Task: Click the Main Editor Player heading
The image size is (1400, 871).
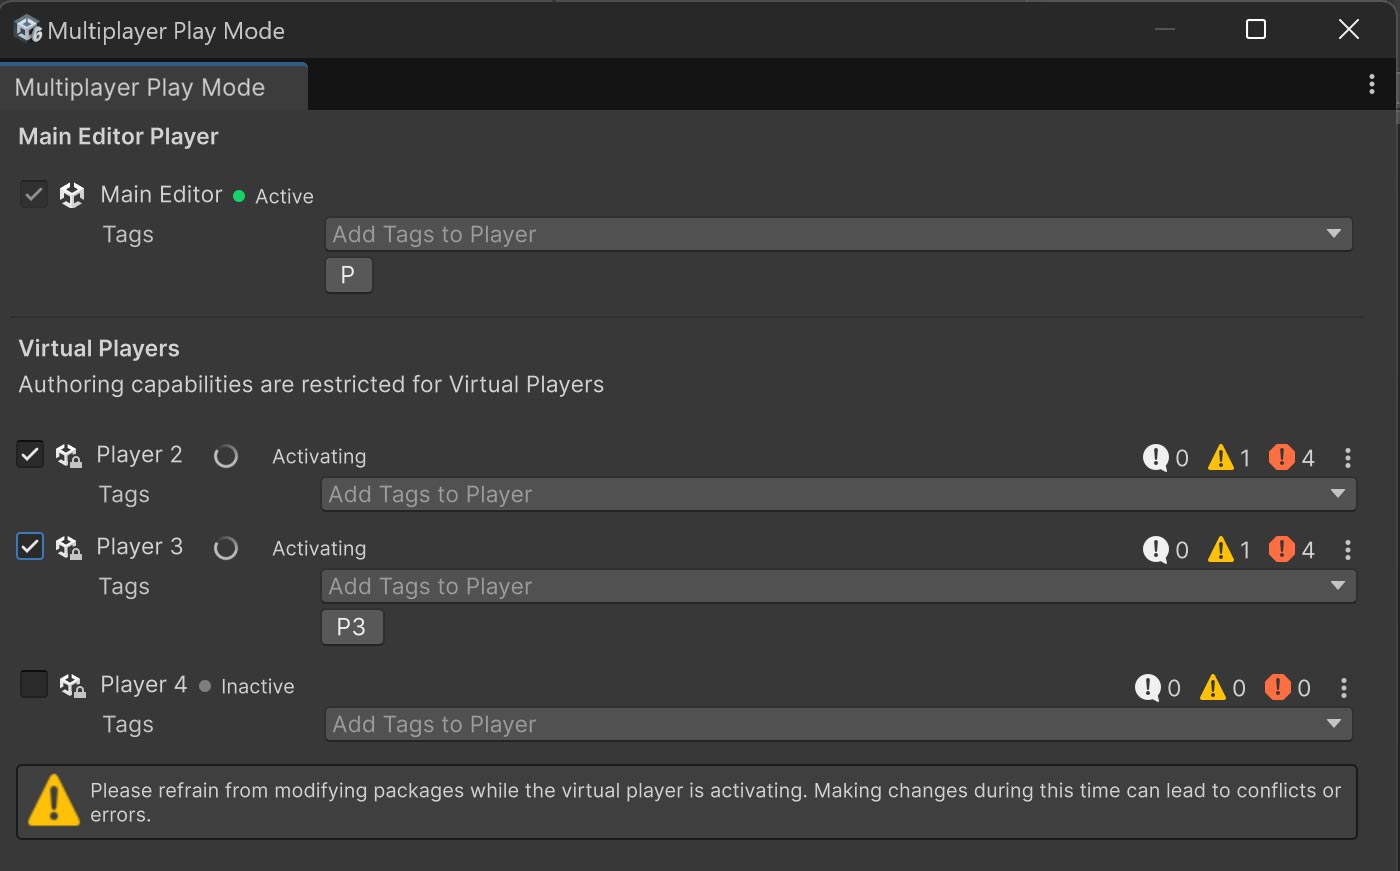Action: pos(118,137)
